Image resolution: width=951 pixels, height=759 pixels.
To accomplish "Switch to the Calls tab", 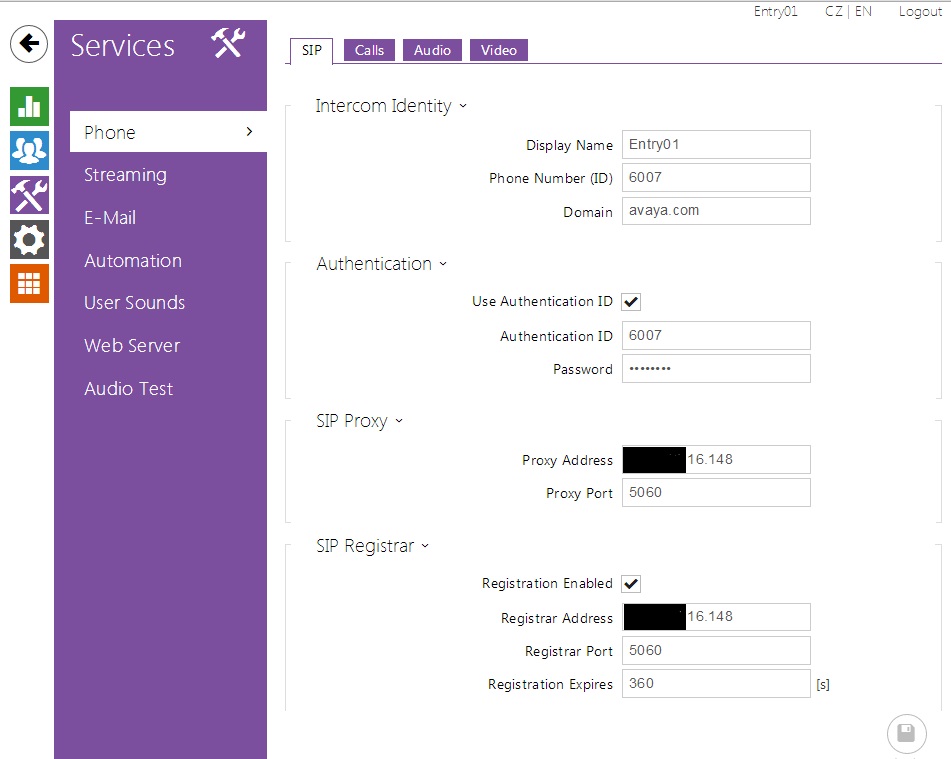I will 369,50.
